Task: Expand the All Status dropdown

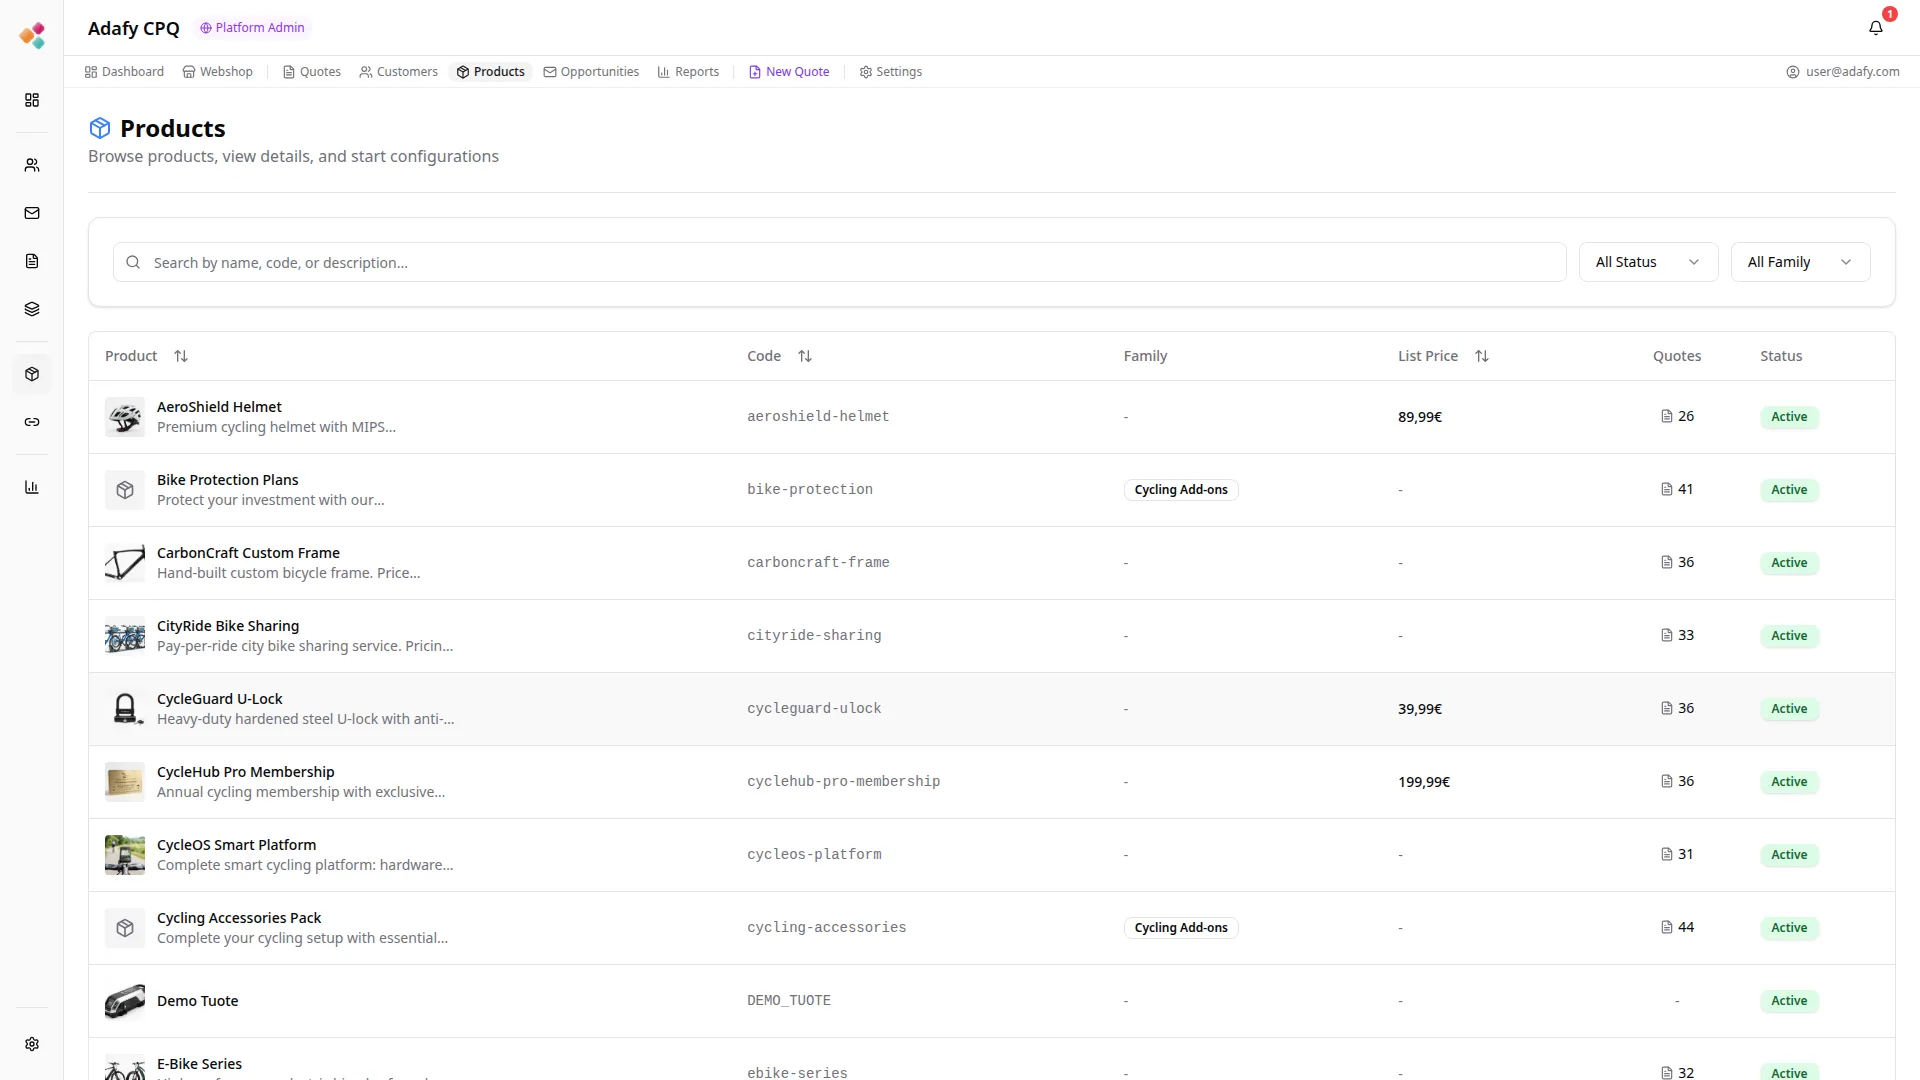Action: (1647, 262)
